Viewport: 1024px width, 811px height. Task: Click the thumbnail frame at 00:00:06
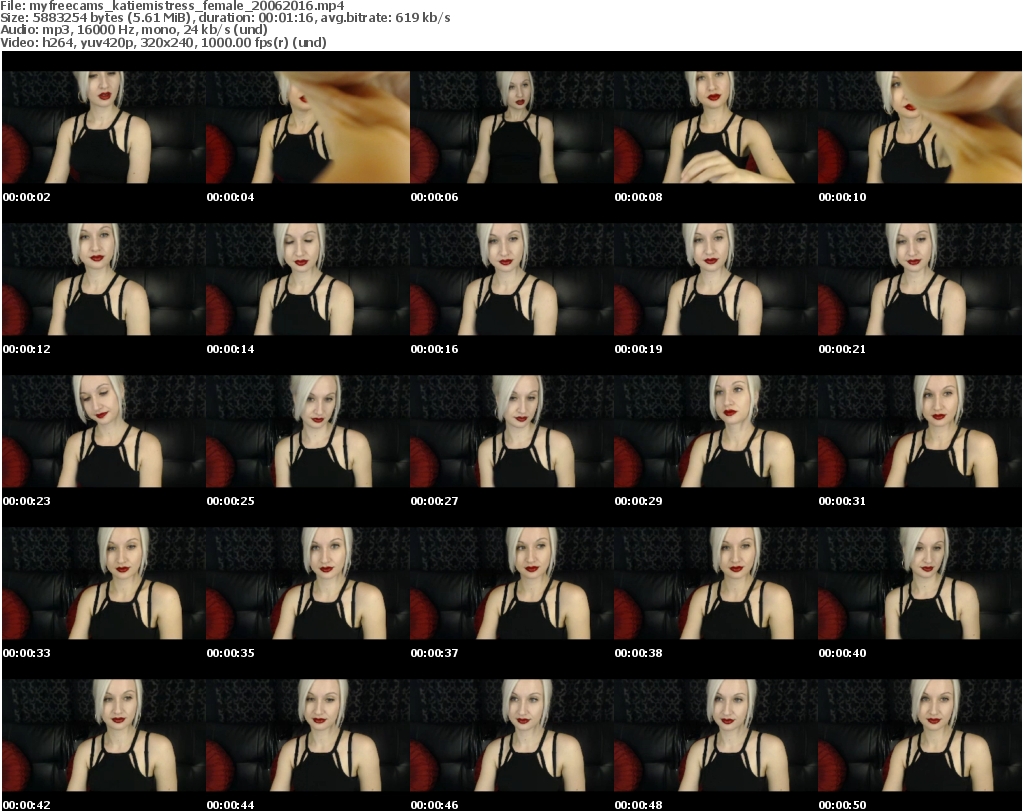click(512, 127)
